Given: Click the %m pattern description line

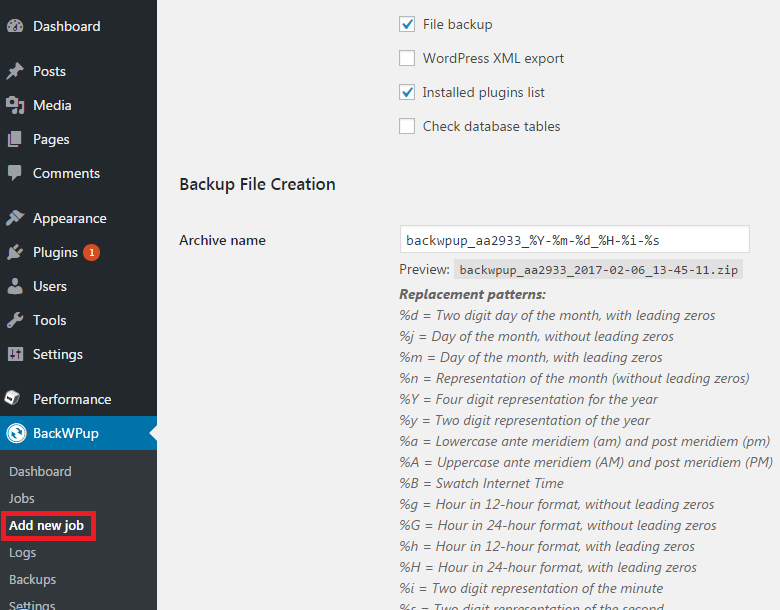Looking at the screenshot, I should (x=531, y=357).
